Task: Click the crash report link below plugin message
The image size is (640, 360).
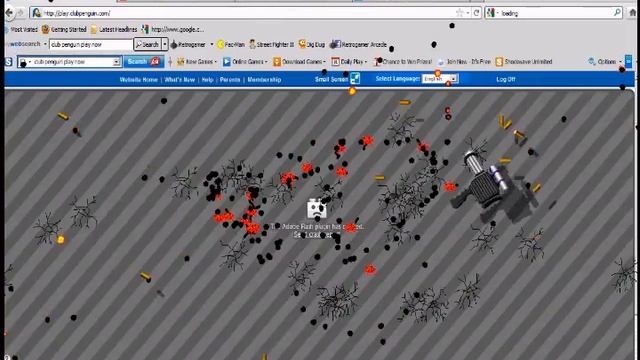Action: point(316,235)
